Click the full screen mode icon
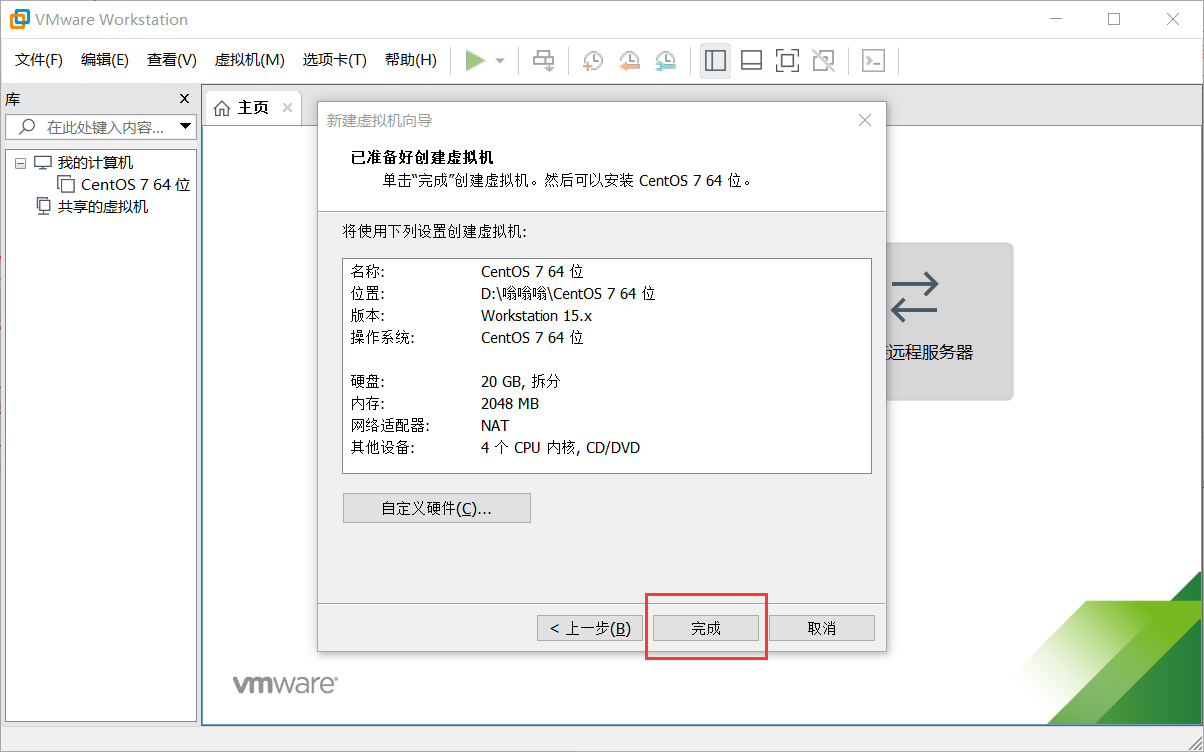 [787, 61]
